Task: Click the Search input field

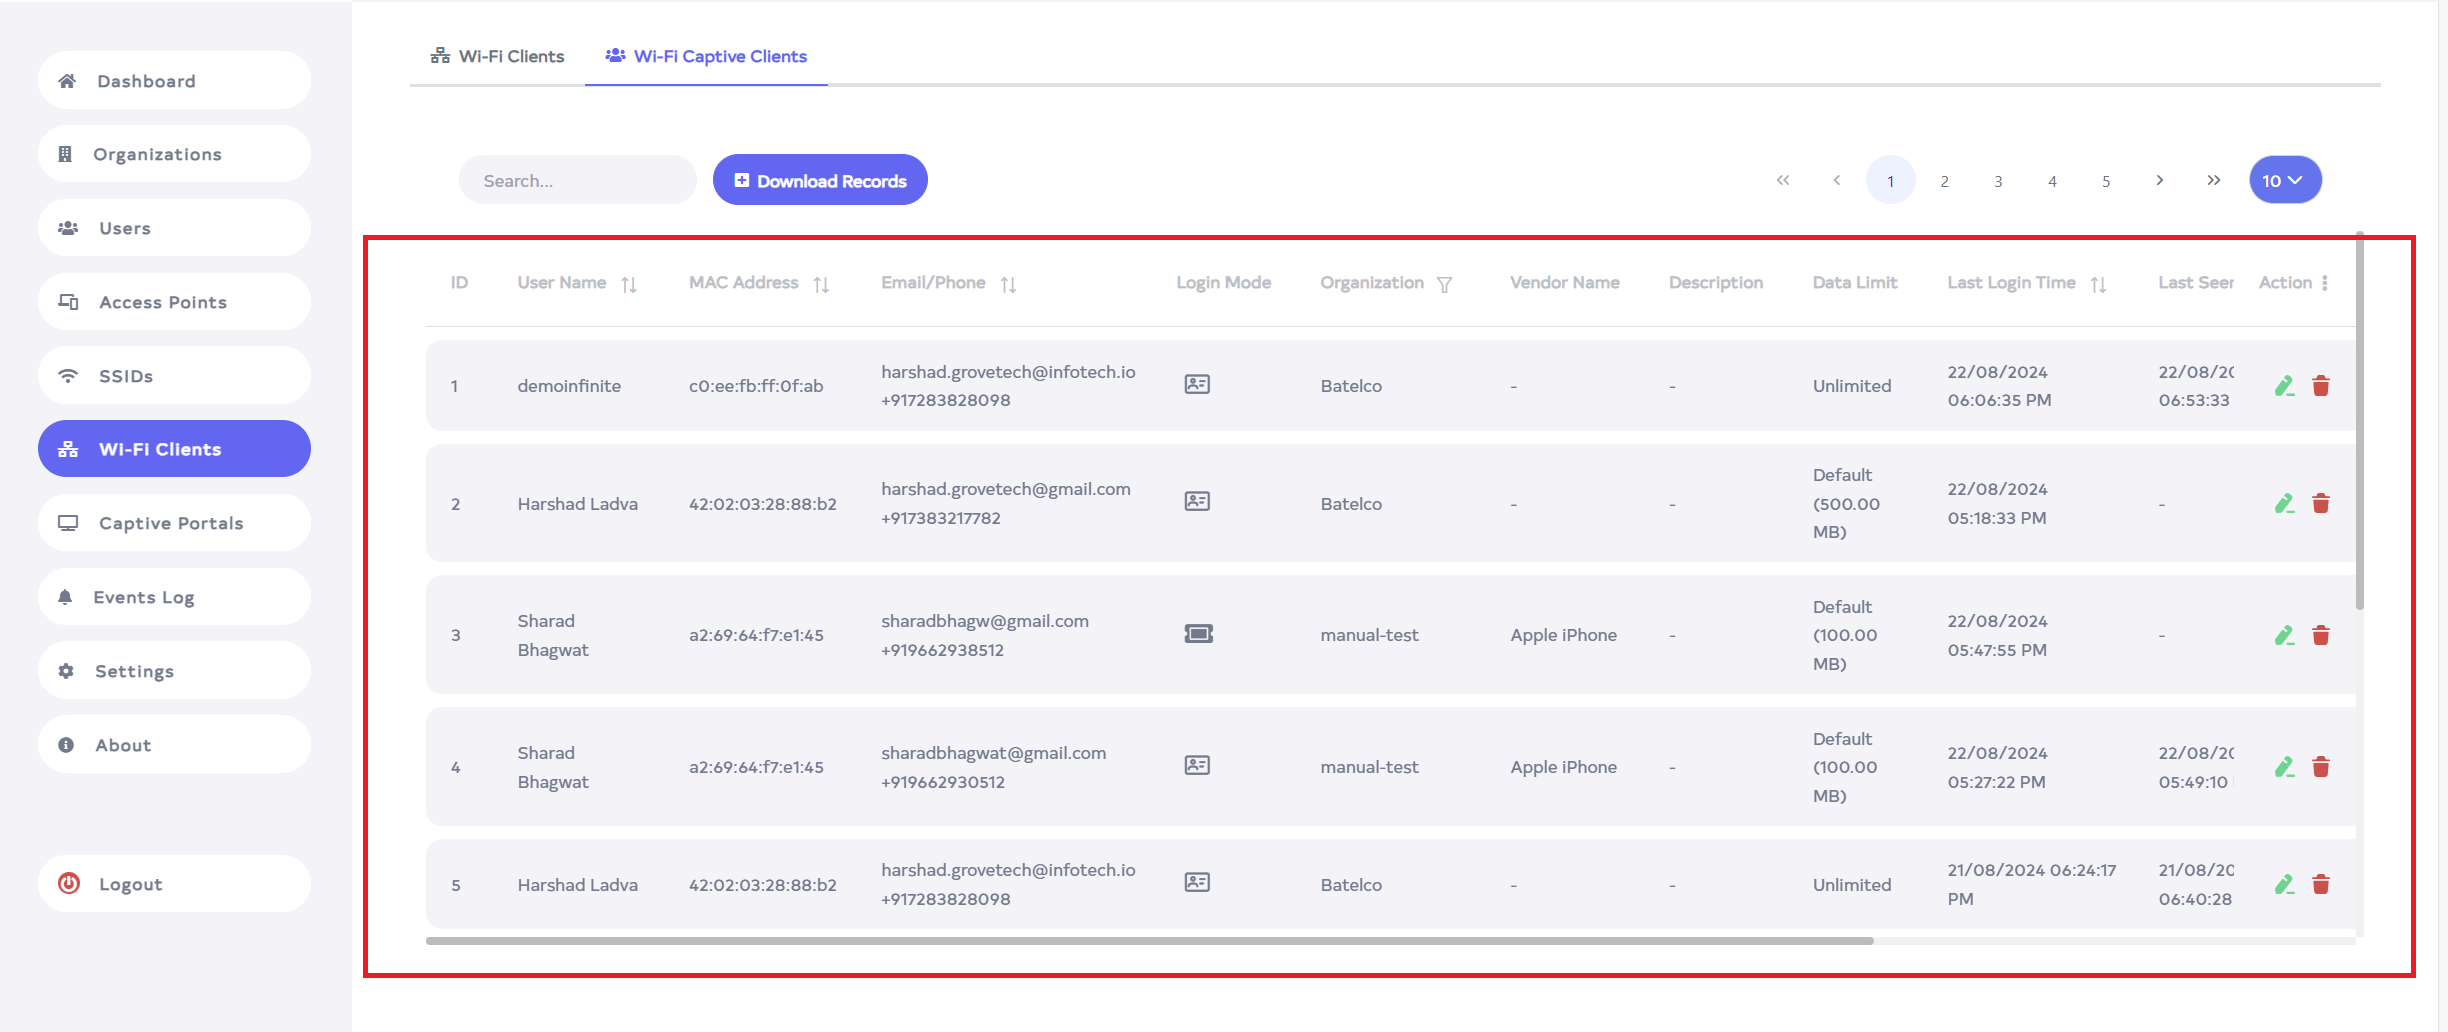Action: pyautogui.click(x=577, y=181)
